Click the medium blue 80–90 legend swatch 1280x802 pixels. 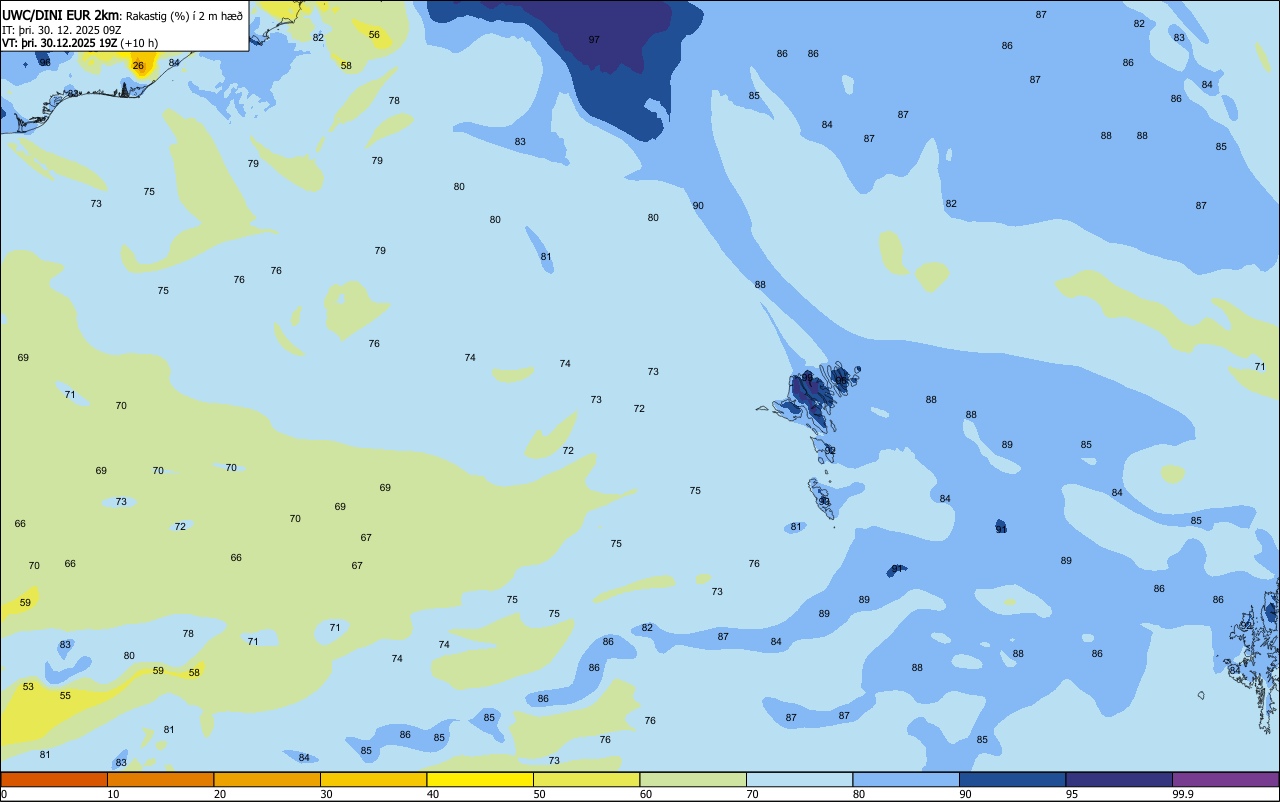click(906, 779)
